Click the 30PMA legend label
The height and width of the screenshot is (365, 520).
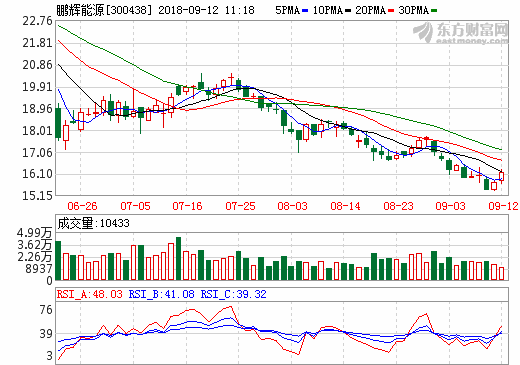[x=414, y=10]
